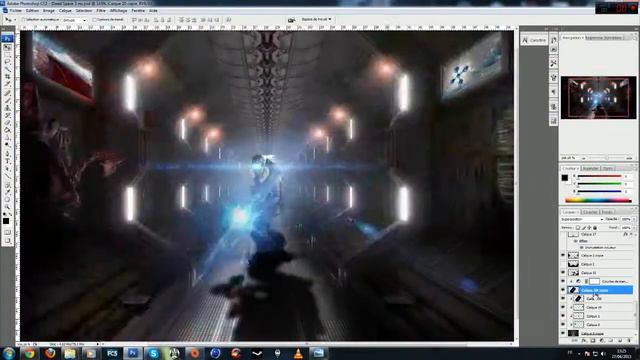Select the Crop tool

coord(8,76)
